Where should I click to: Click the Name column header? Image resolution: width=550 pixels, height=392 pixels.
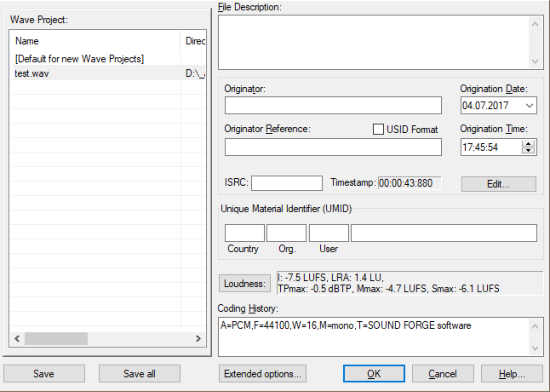(95, 41)
